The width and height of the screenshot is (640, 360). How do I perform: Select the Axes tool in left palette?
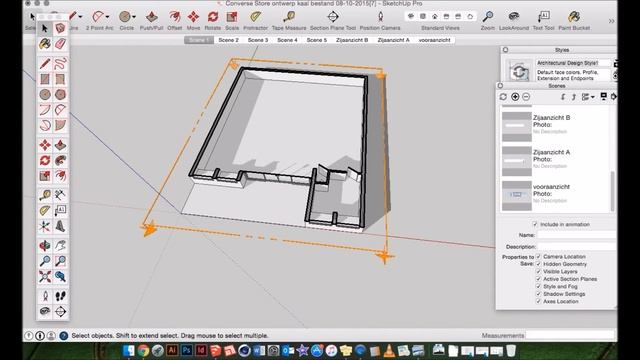point(45,226)
